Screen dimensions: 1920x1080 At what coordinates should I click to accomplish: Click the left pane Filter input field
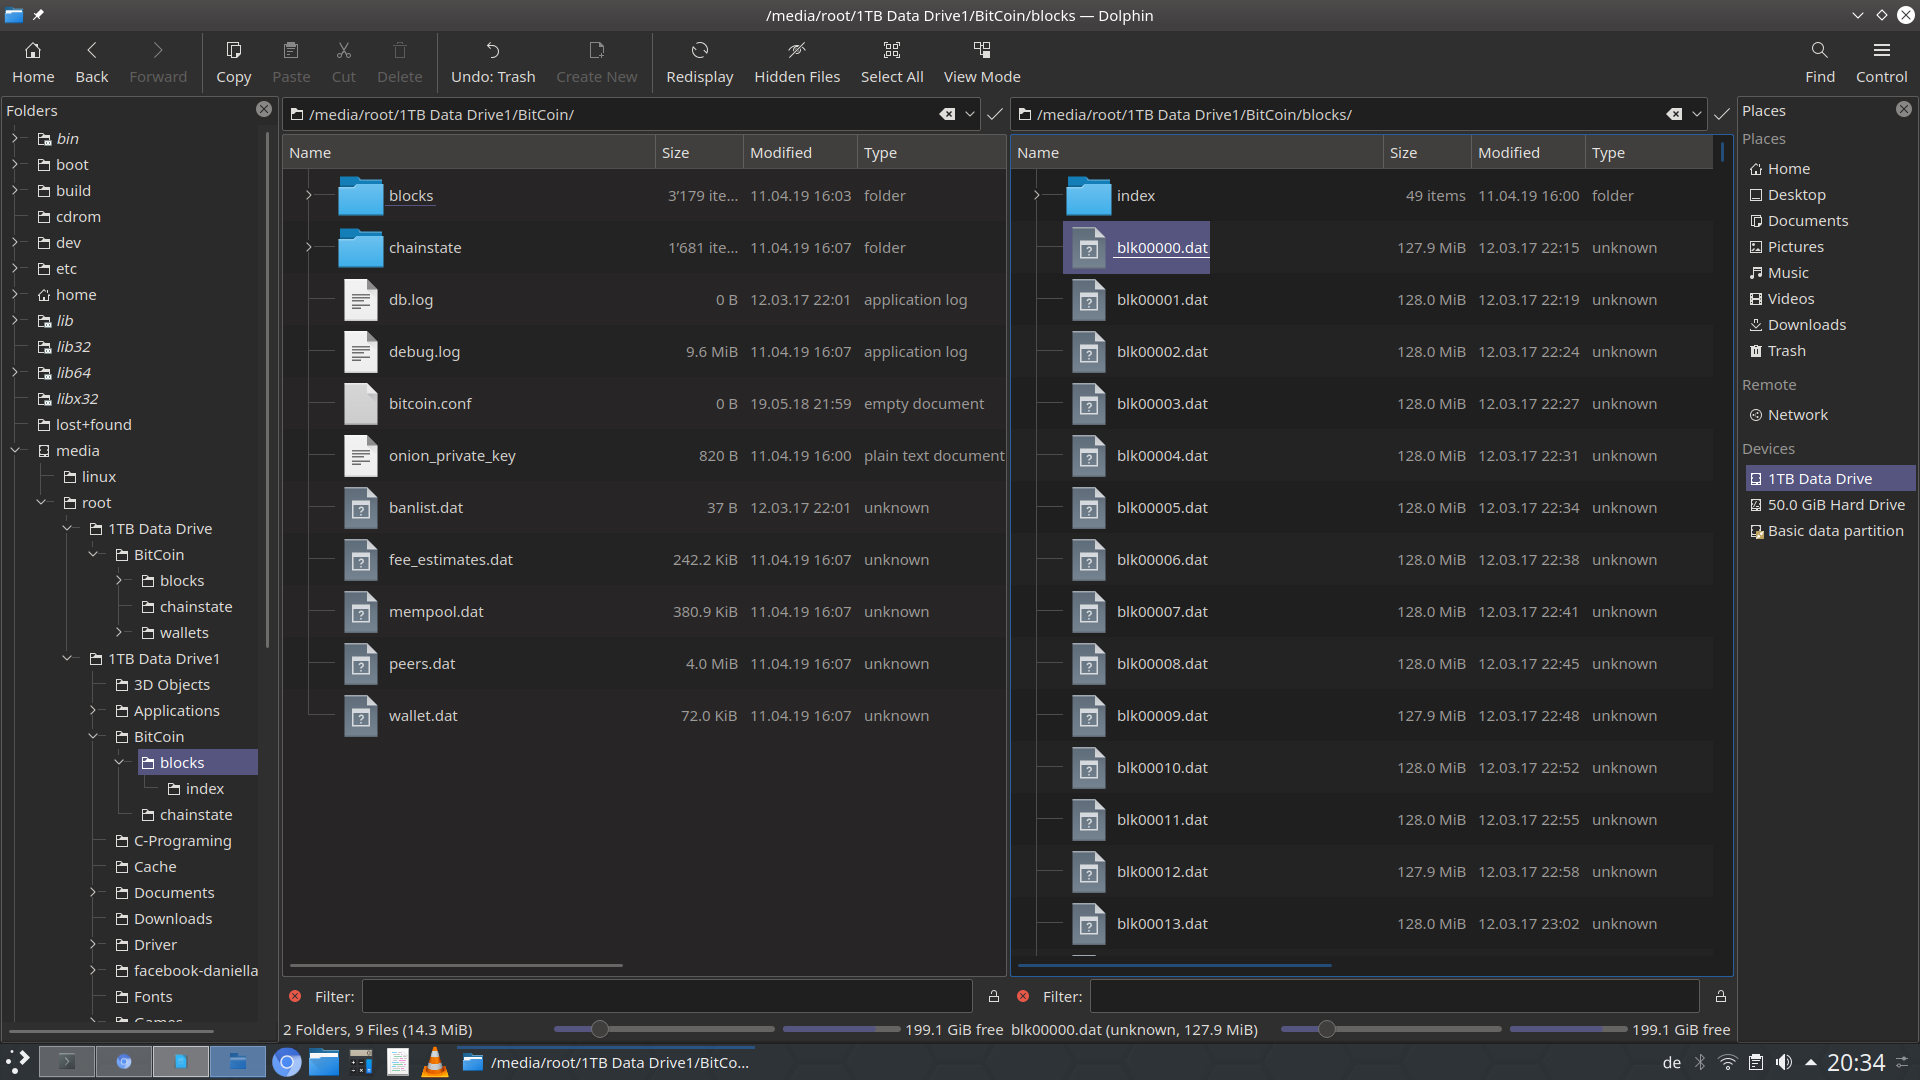[x=667, y=996]
